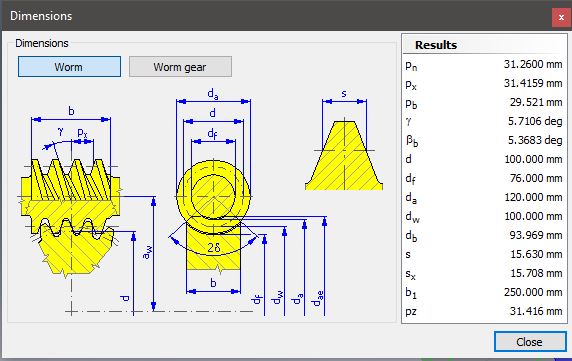Select the 5.3683 deg value
Viewport: 572px width, 361px height.
pyautogui.click(x=535, y=140)
